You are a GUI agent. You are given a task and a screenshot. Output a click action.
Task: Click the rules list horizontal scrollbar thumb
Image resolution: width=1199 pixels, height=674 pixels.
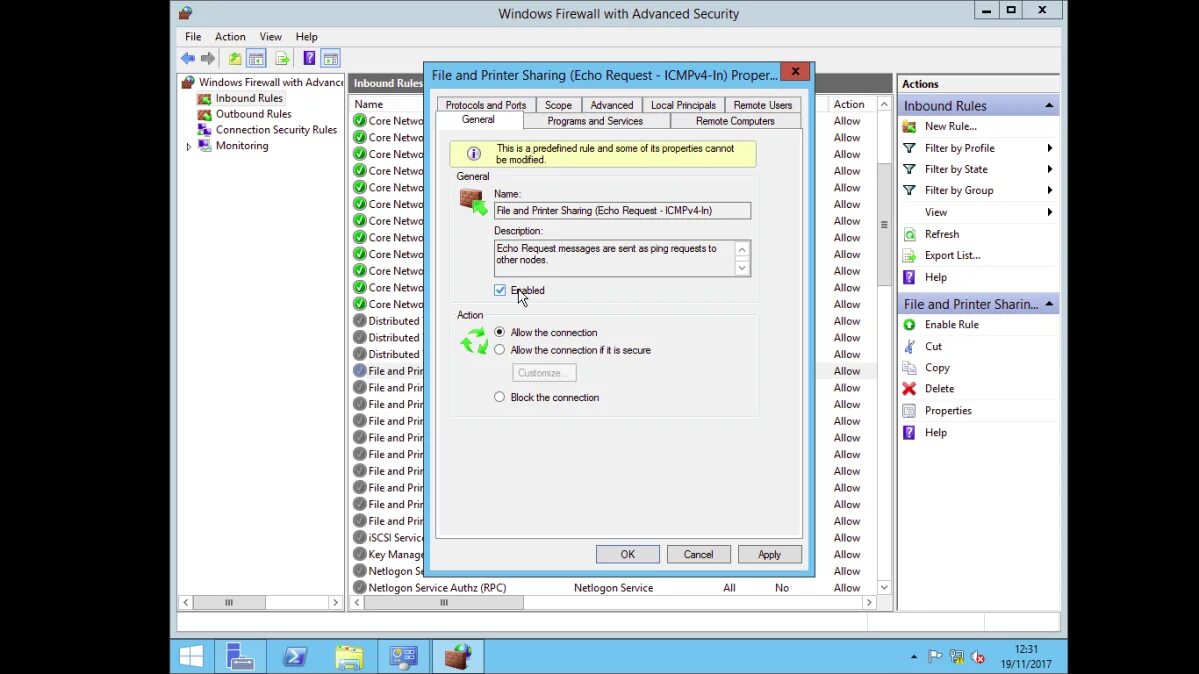coord(444,603)
